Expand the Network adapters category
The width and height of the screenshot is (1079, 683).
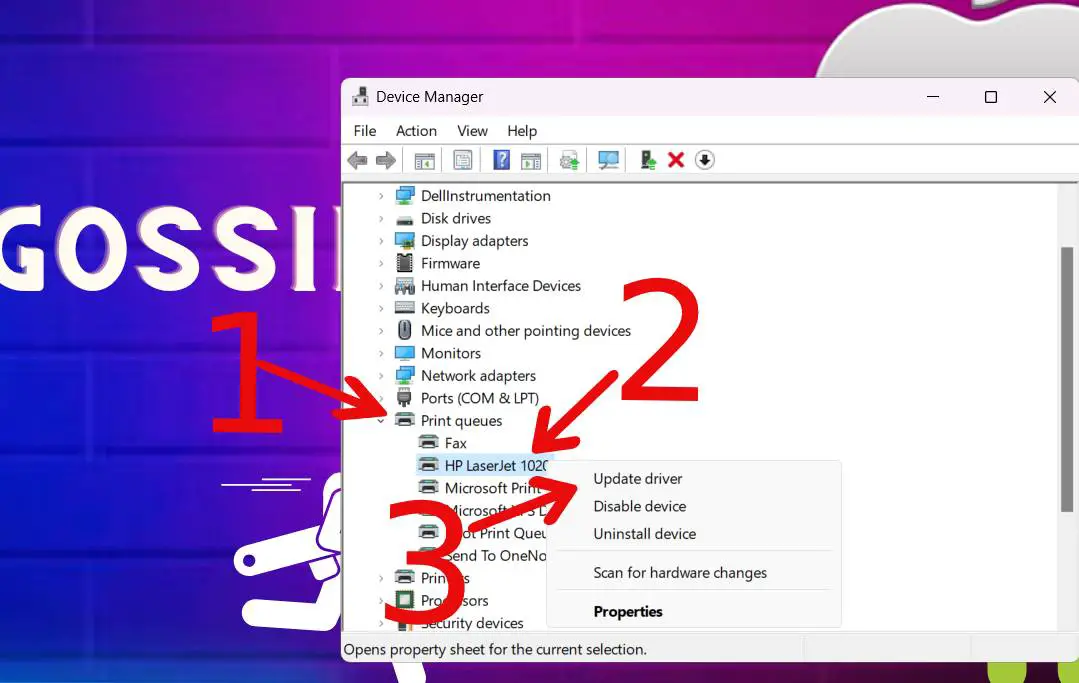point(381,375)
